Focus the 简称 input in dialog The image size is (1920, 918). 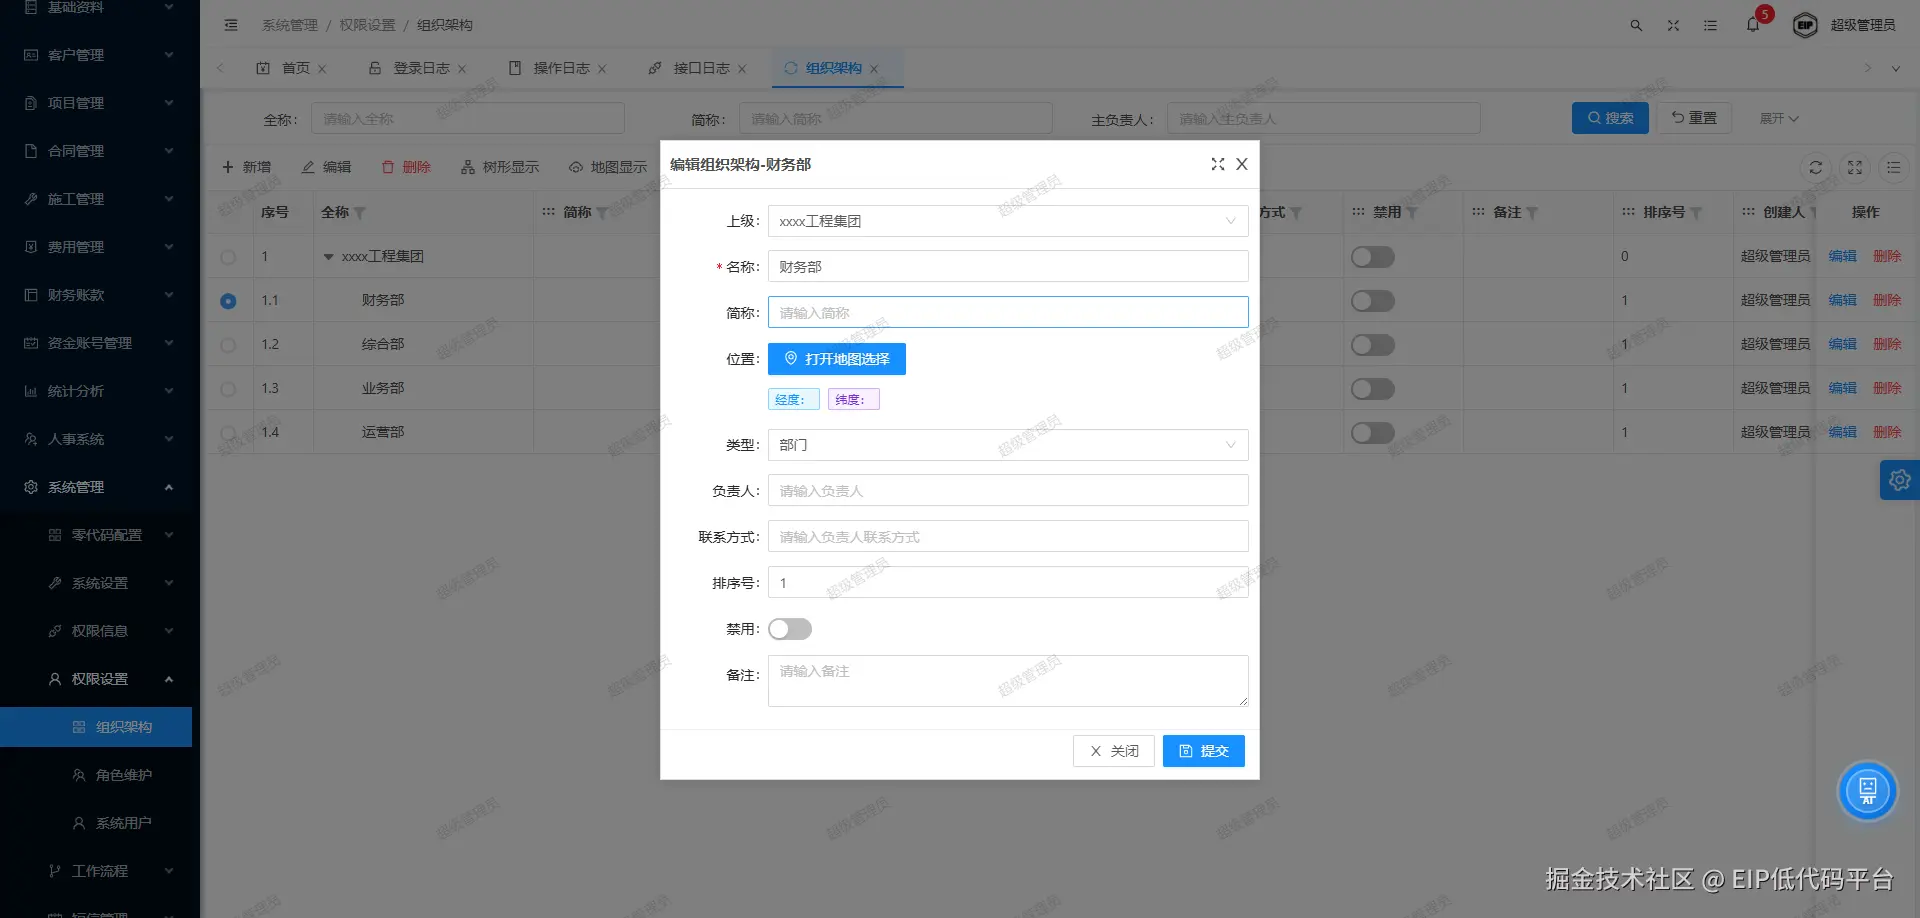coord(1008,312)
